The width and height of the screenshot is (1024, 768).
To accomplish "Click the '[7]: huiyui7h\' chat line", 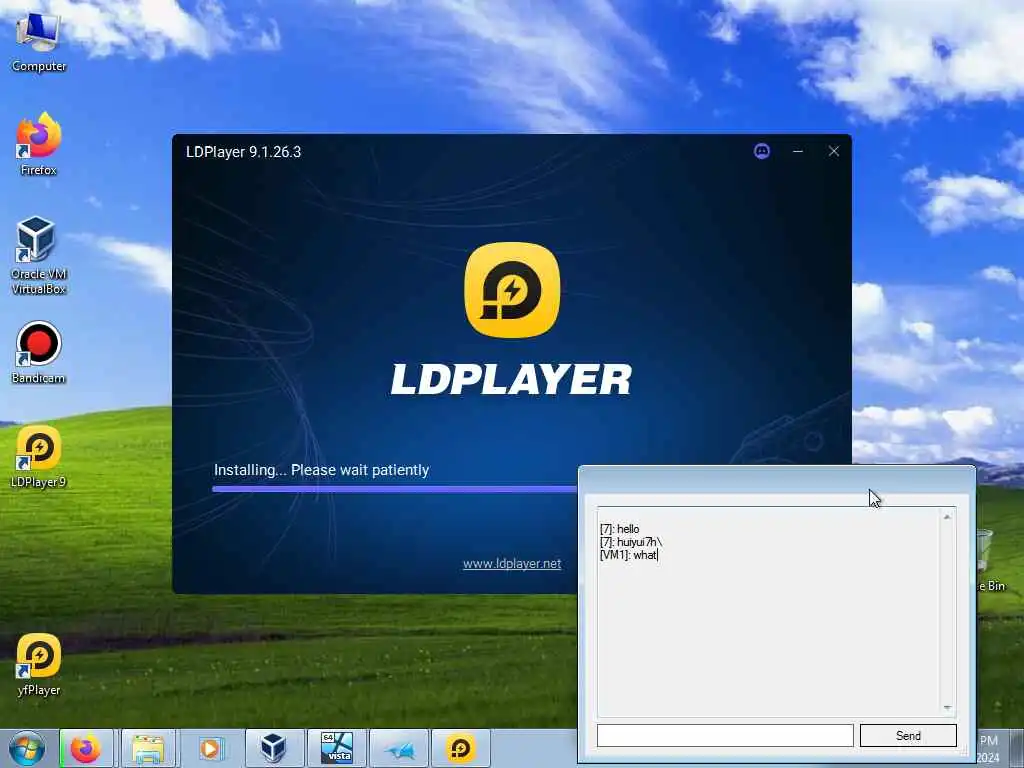I will click(x=631, y=542).
